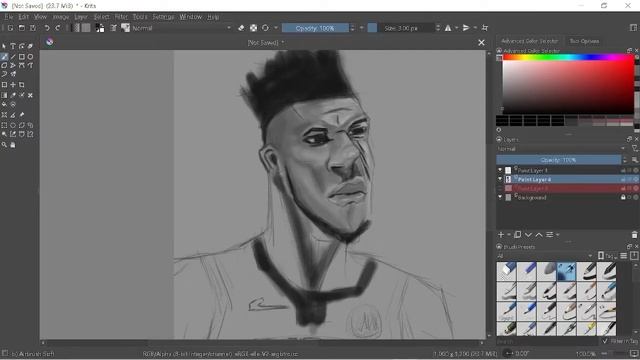
Task: Open the Edit menu
Action: coord(23,17)
